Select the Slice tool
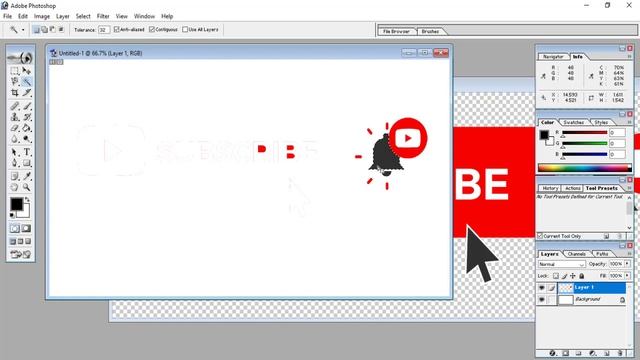 (27, 93)
